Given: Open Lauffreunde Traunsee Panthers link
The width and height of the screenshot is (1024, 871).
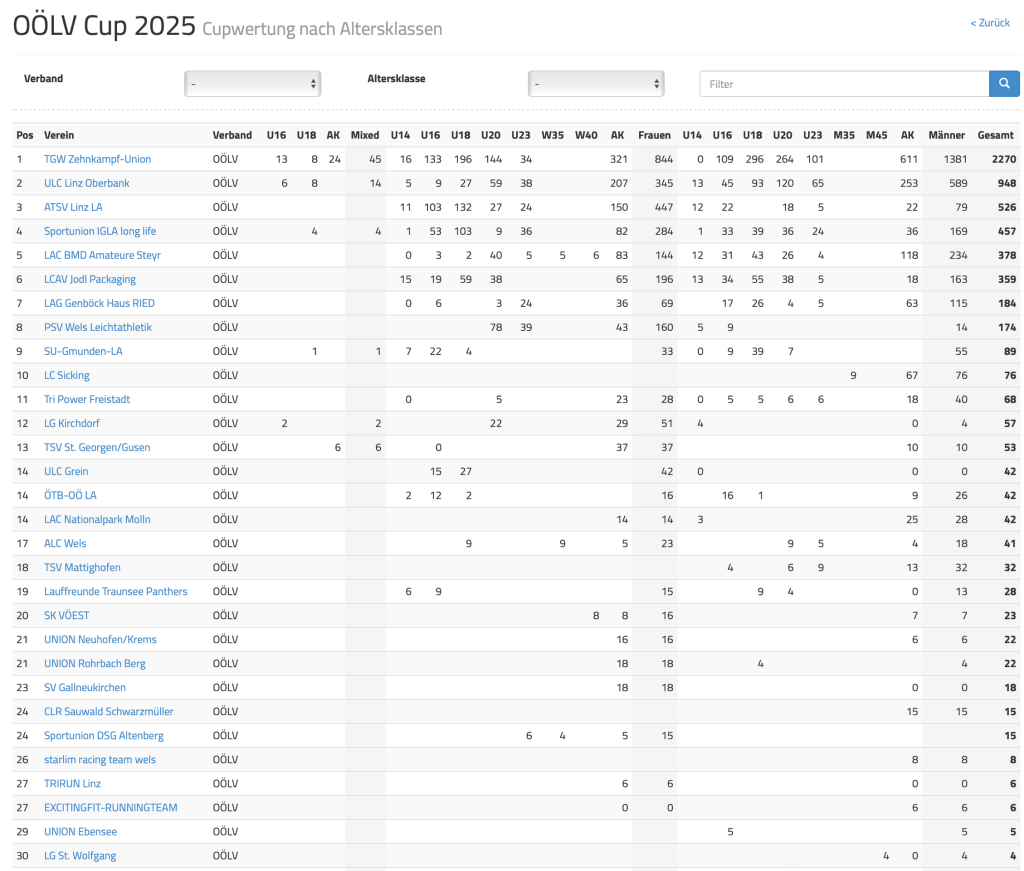Looking at the screenshot, I should pyautogui.click(x=115, y=591).
